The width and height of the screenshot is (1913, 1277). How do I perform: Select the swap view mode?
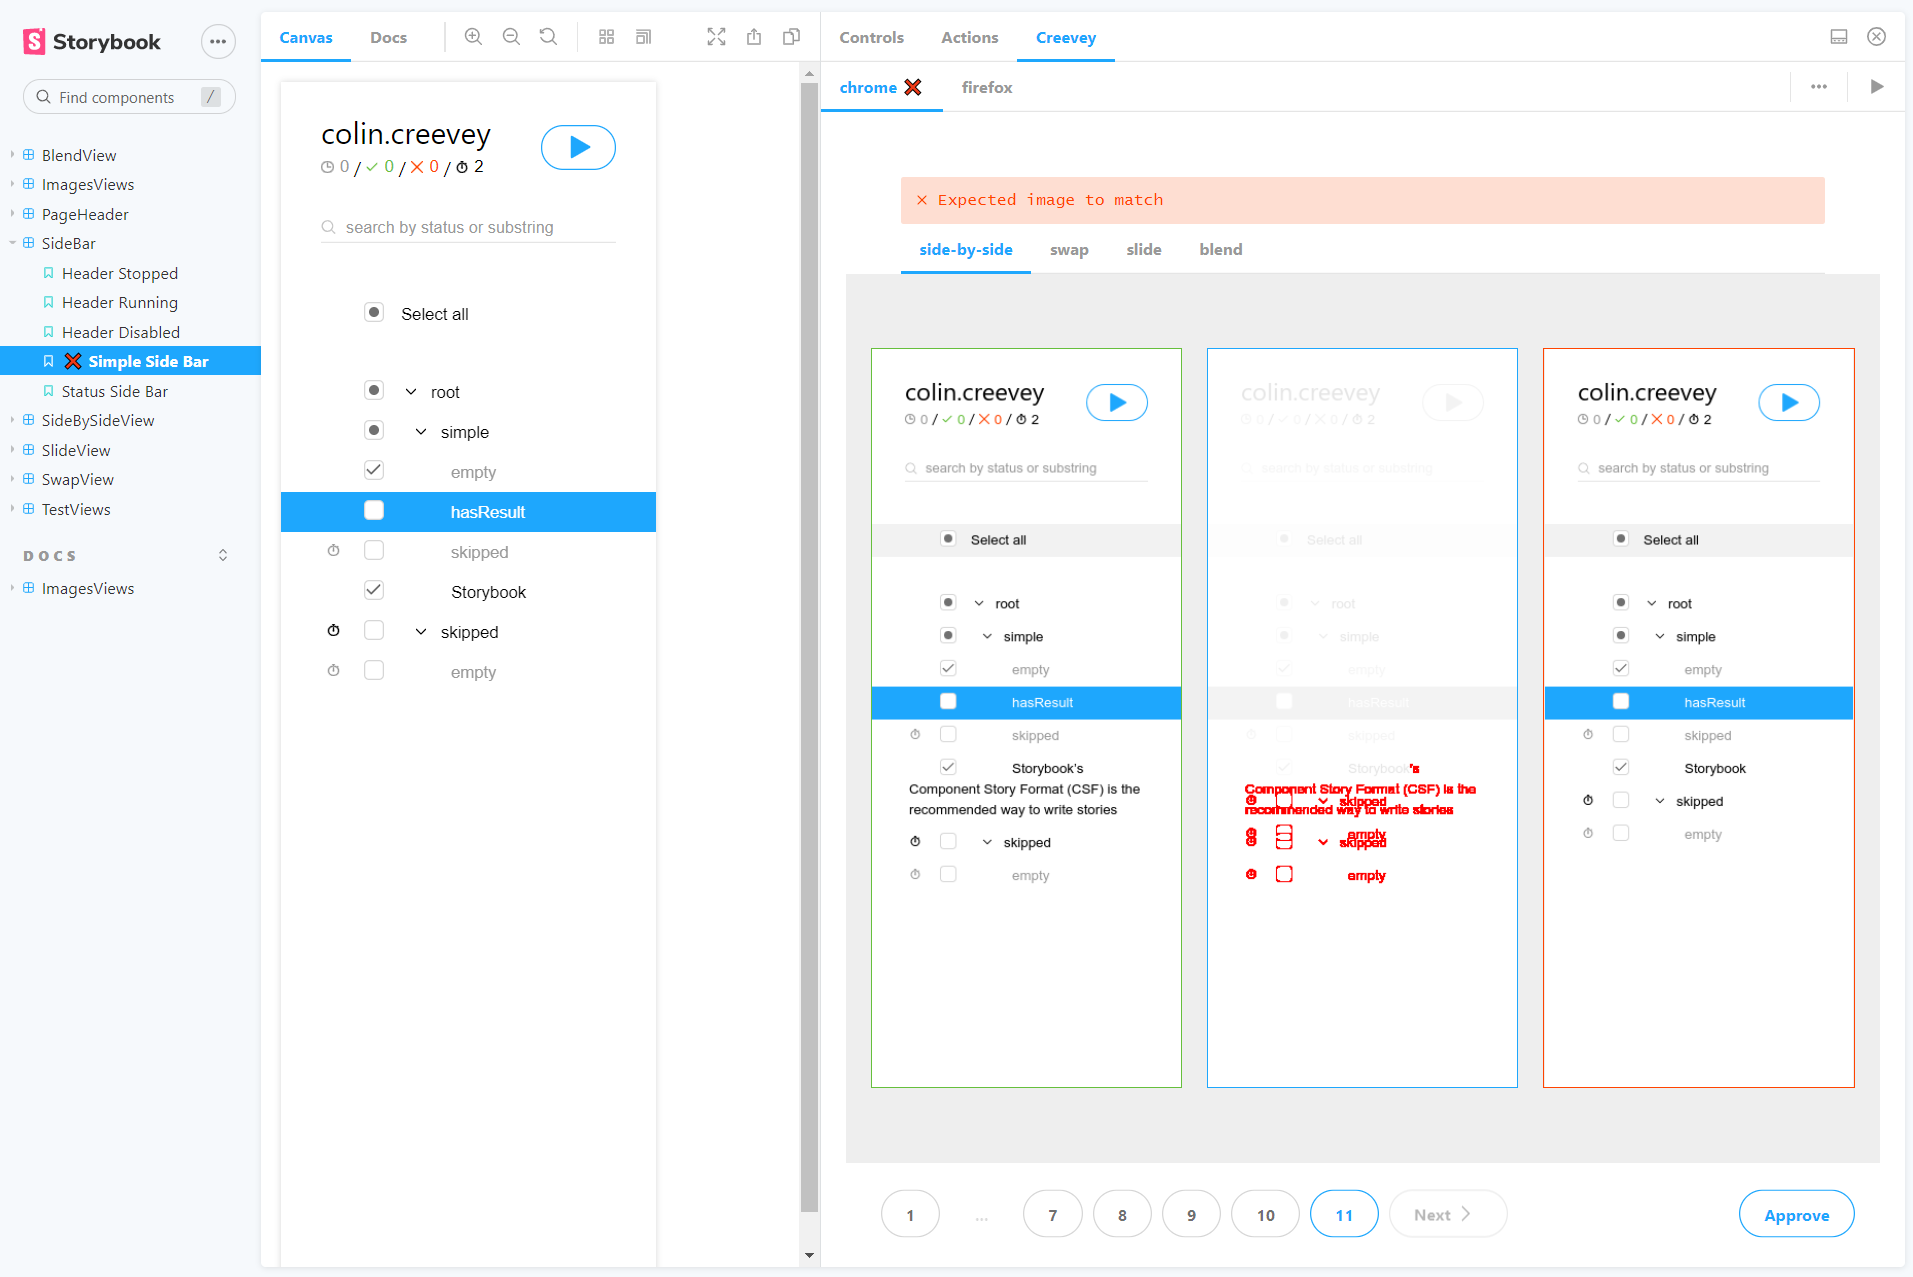1069,249
